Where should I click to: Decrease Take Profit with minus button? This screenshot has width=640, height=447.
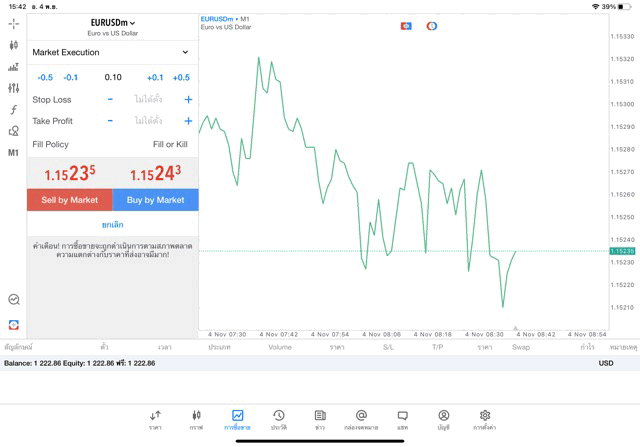[x=110, y=121]
